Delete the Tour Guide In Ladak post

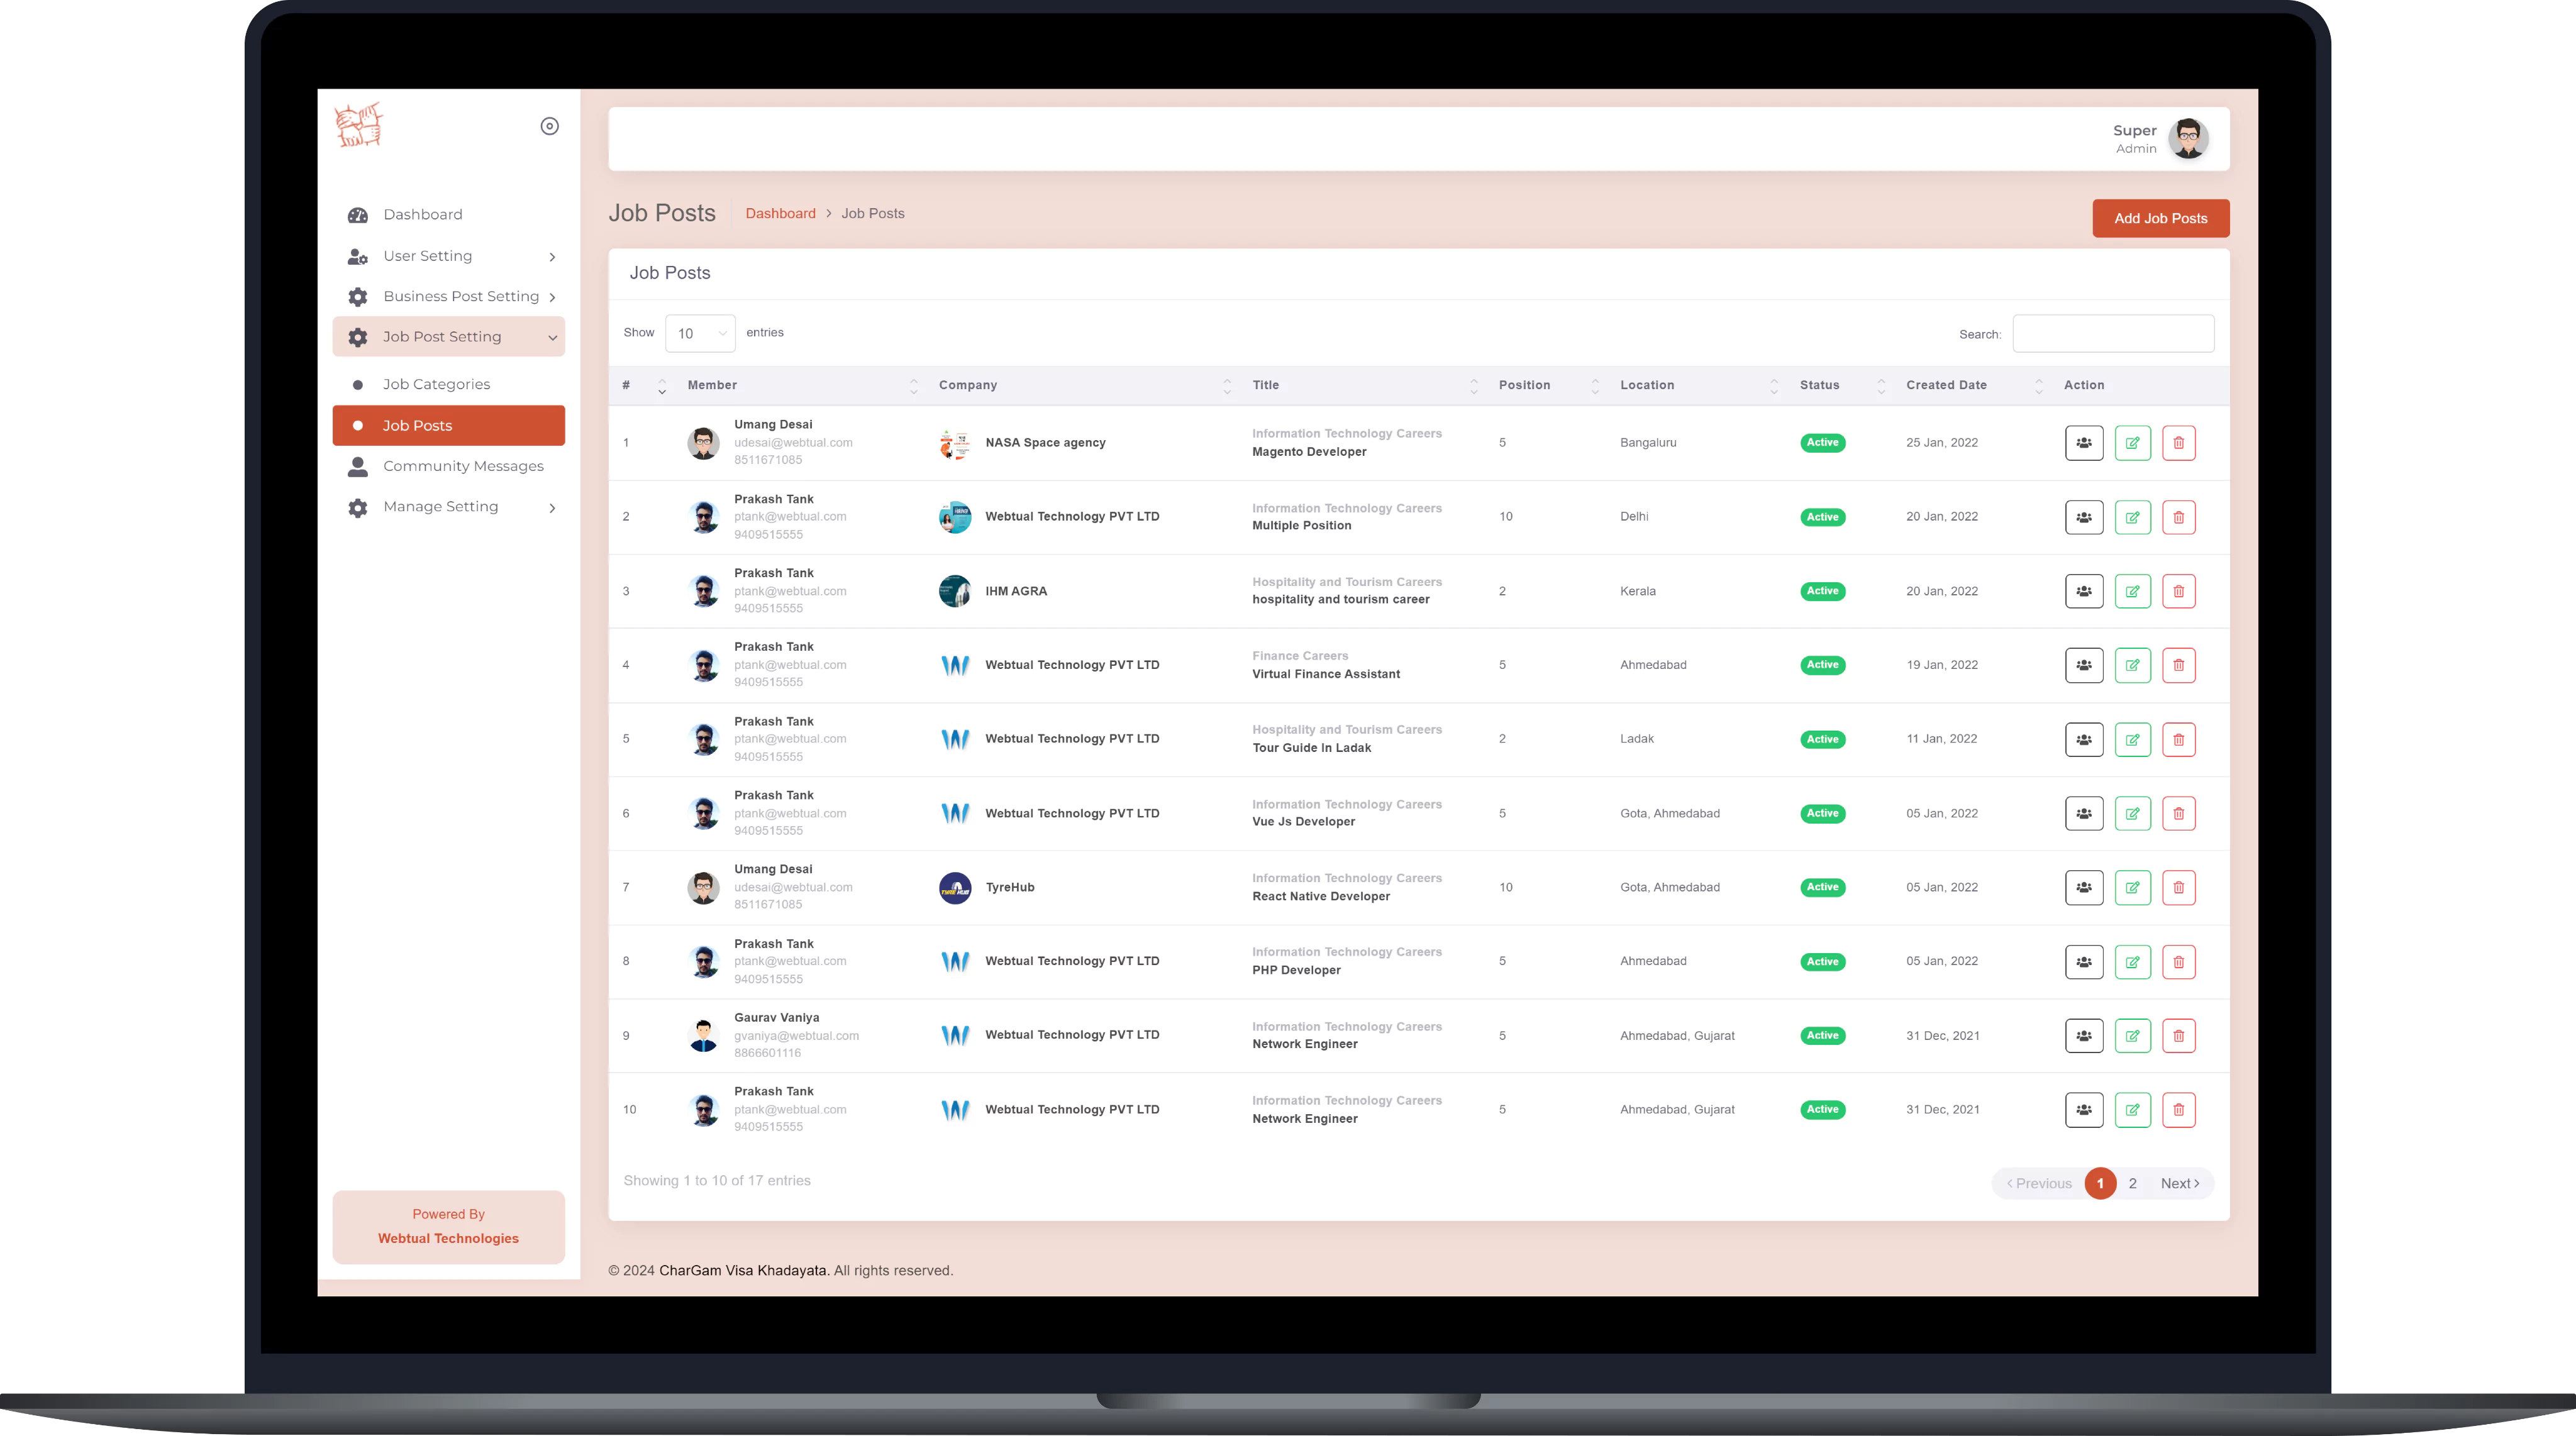point(2178,739)
